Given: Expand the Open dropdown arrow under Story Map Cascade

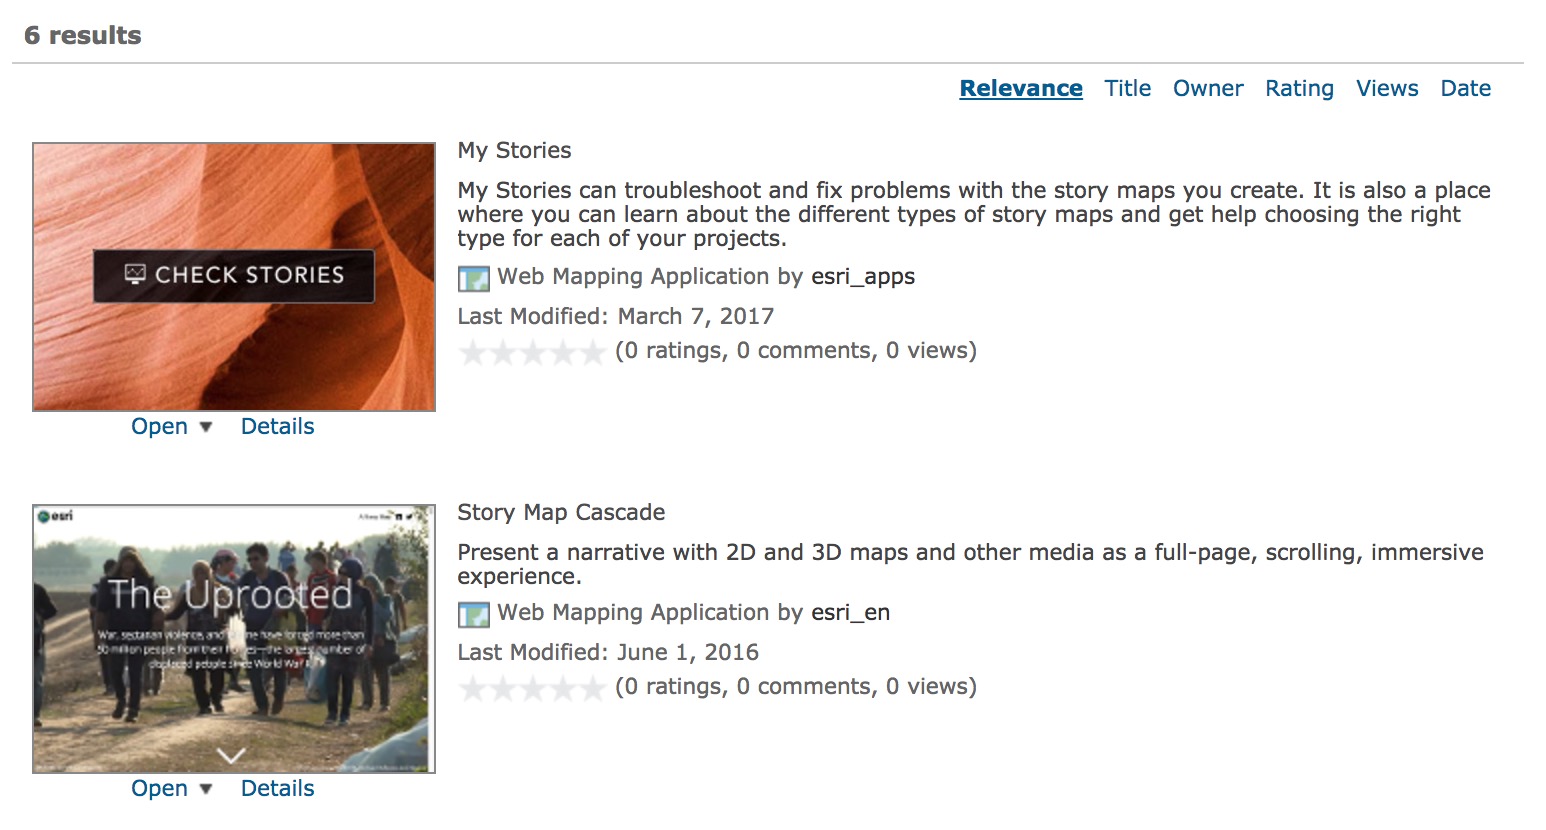Looking at the screenshot, I should pyautogui.click(x=206, y=789).
